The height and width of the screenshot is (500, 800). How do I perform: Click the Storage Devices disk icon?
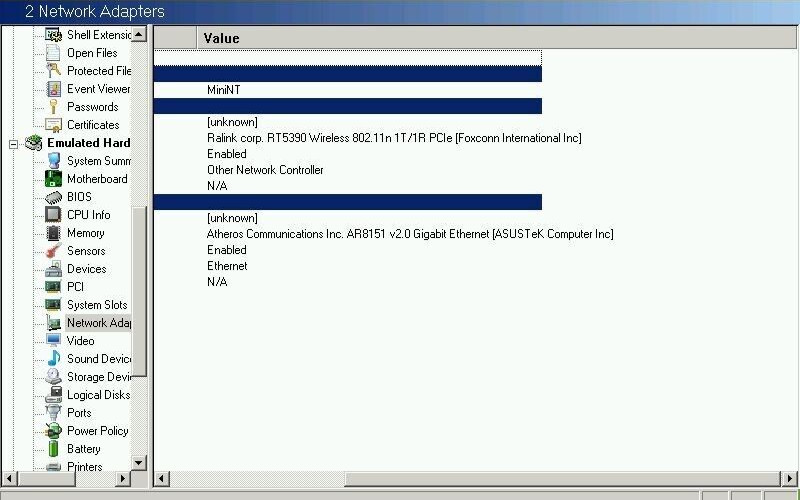point(53,377)
